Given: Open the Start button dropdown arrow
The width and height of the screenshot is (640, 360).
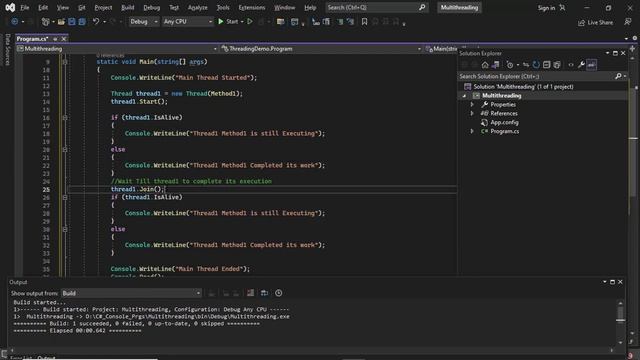Looking at the screenshot, I should click(242, 22).
